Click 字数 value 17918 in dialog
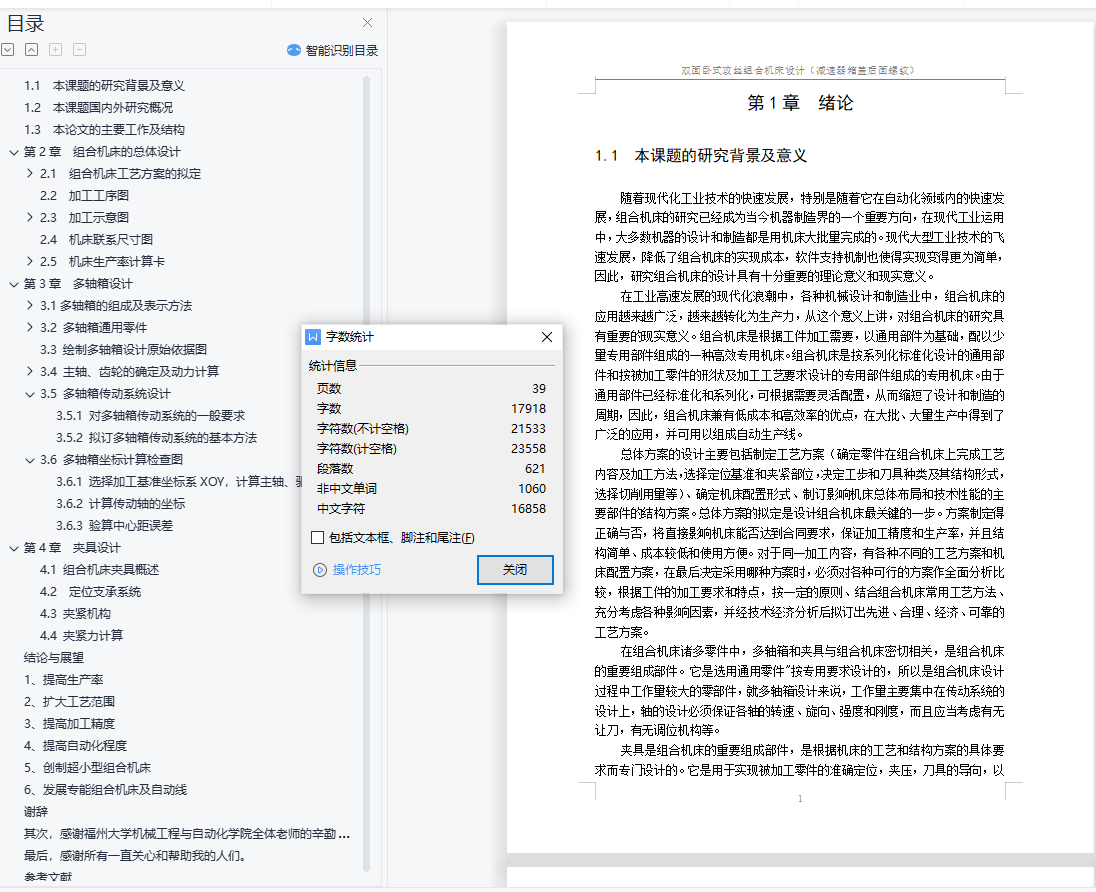 point(528,409)
